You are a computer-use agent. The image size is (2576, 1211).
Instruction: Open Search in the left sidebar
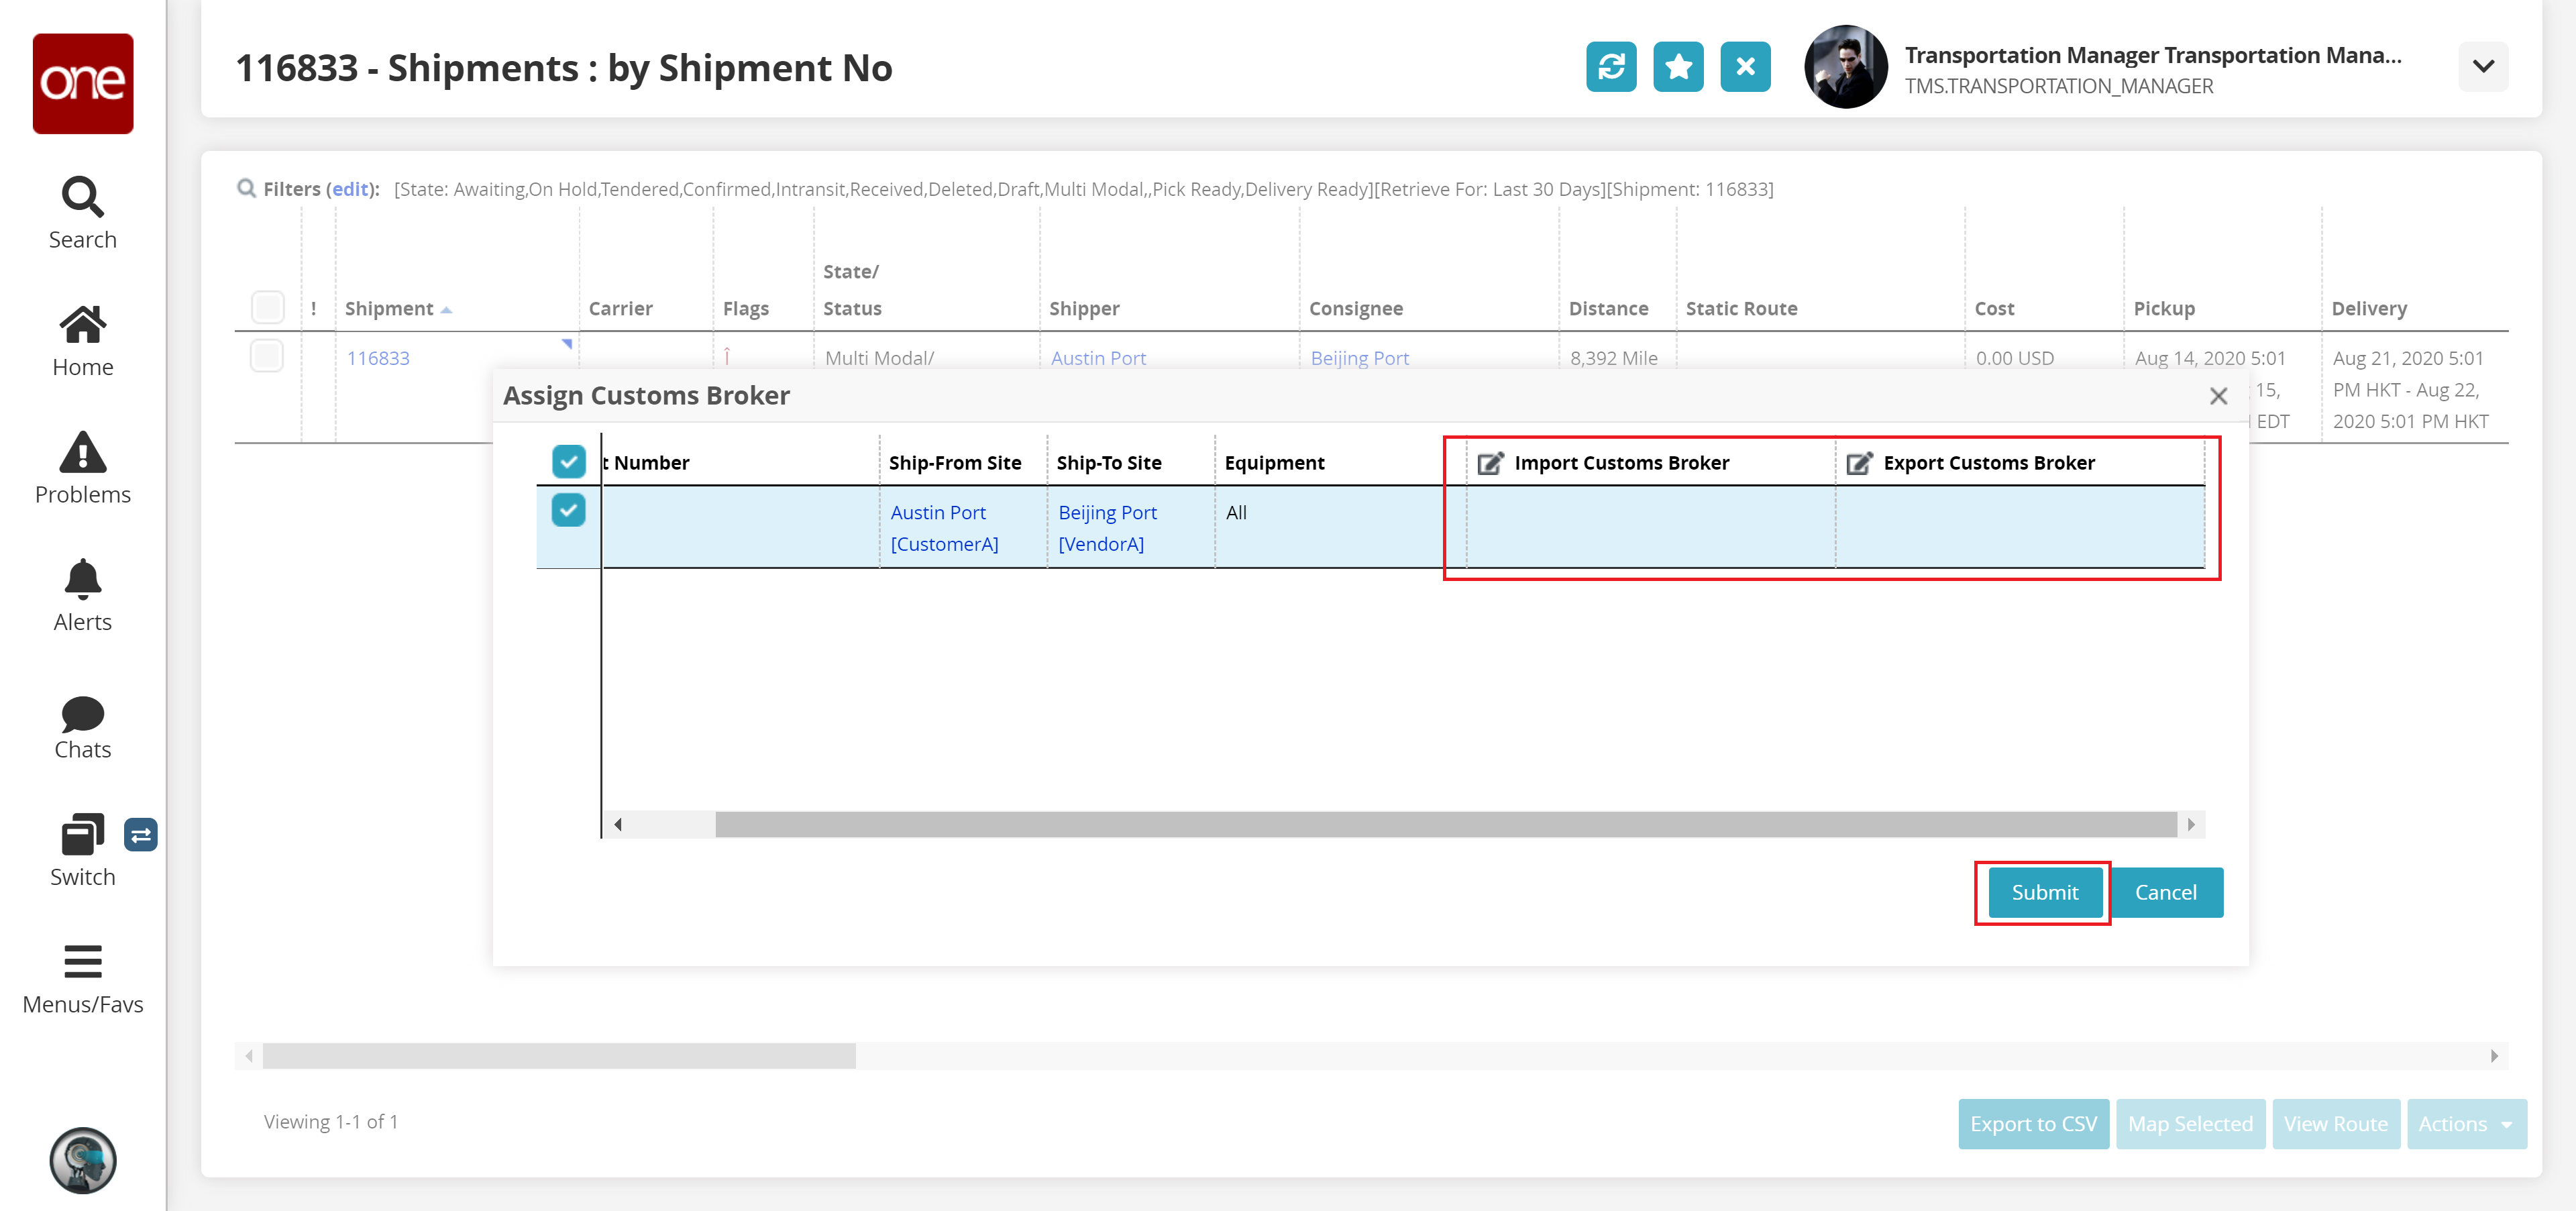coord(82,212)
